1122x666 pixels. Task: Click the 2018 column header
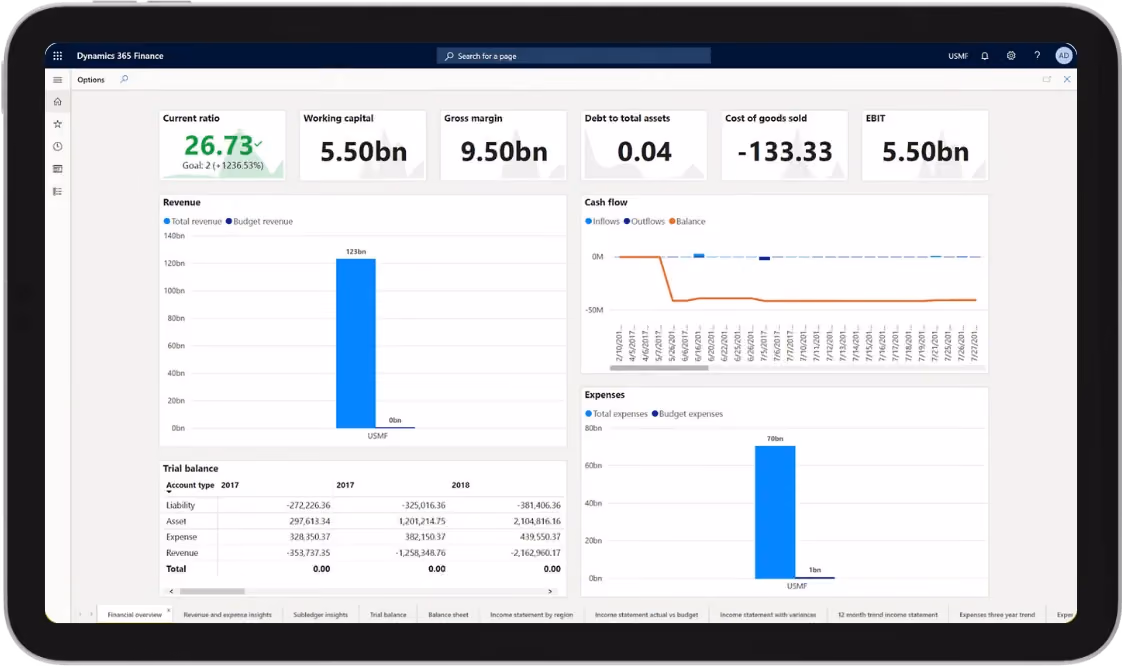point(461,485)
